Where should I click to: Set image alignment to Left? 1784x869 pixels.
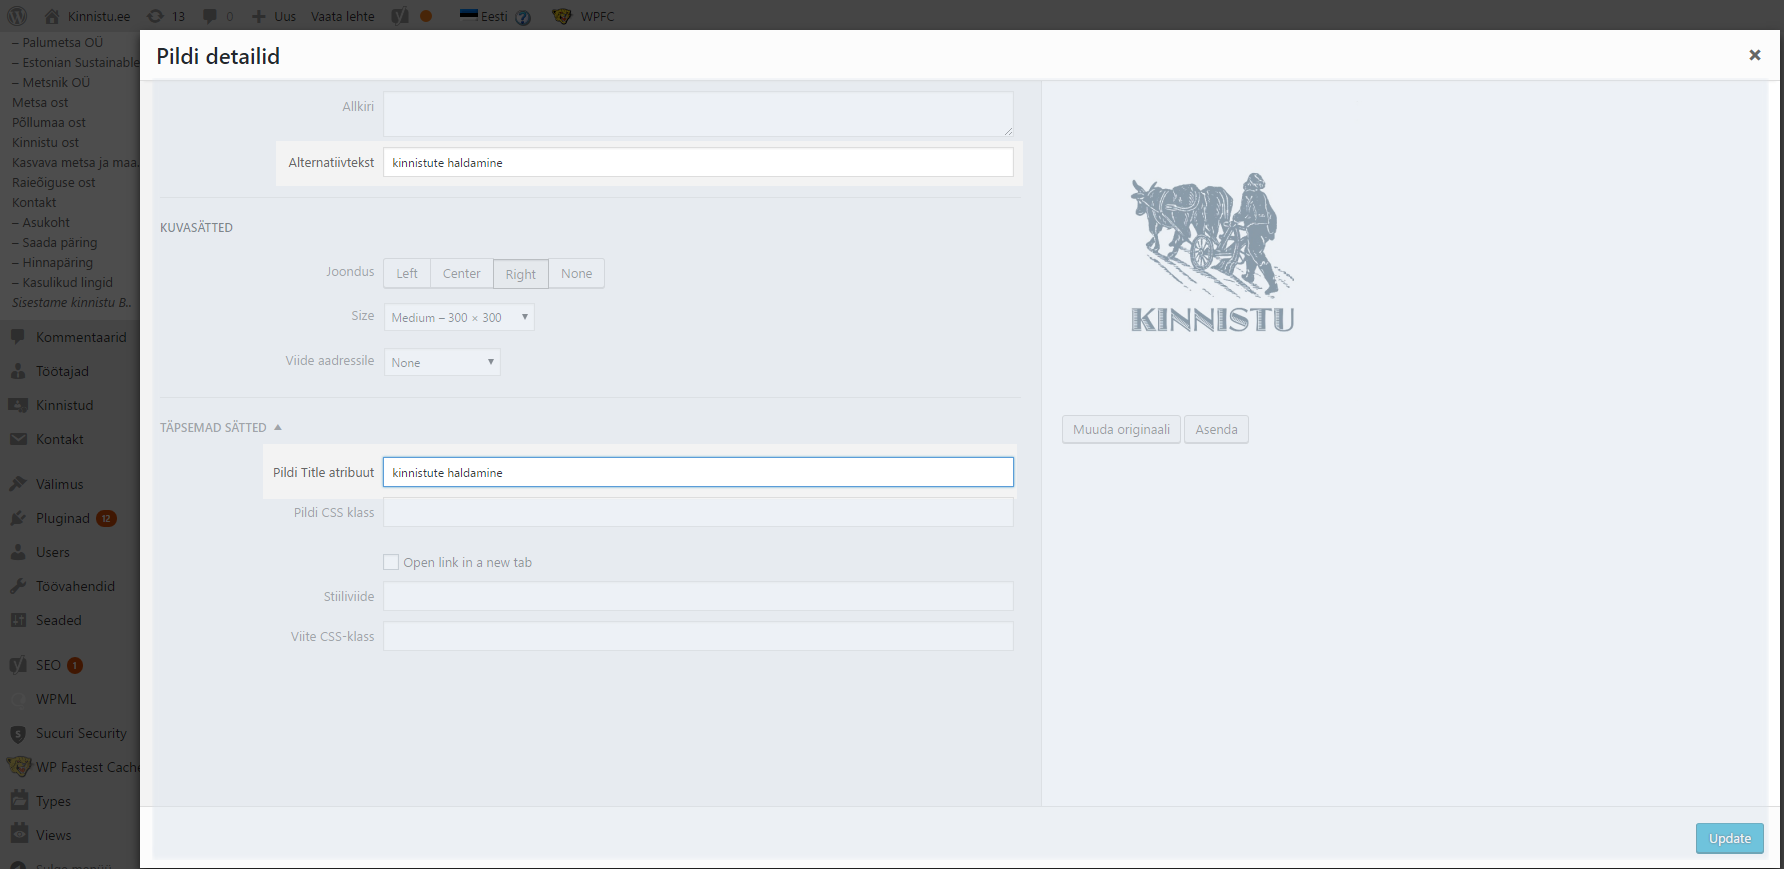coord(407,273)
